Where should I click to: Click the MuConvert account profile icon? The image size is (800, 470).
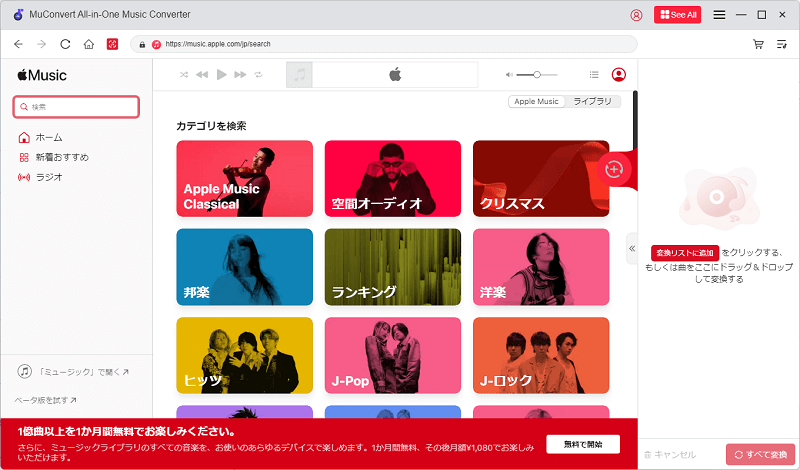[636, 15]
